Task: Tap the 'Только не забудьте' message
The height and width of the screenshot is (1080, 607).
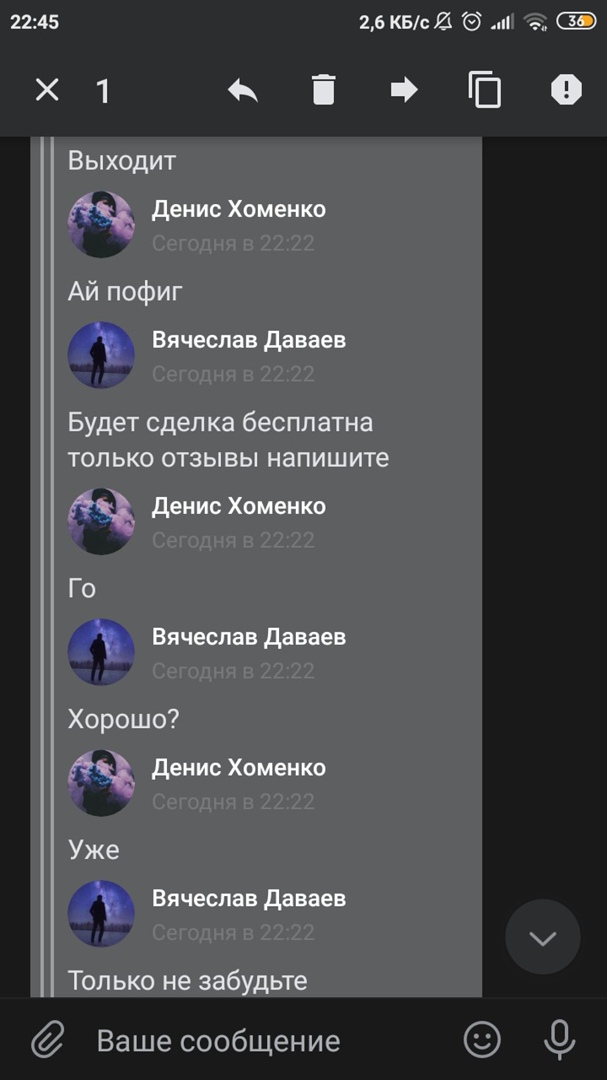Action: coord(187,980)
